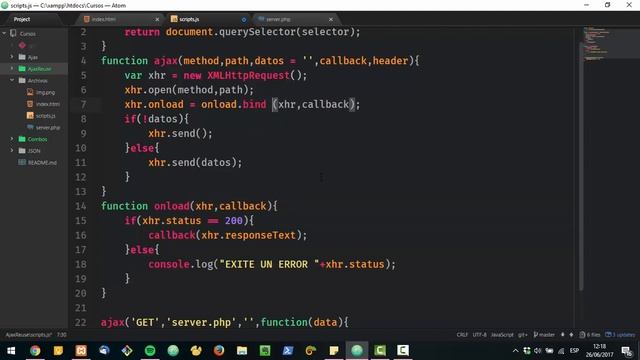Screen dimensions: 640x360
Task: Change the JavaScript grammar selector
Action: pos(502,335)
